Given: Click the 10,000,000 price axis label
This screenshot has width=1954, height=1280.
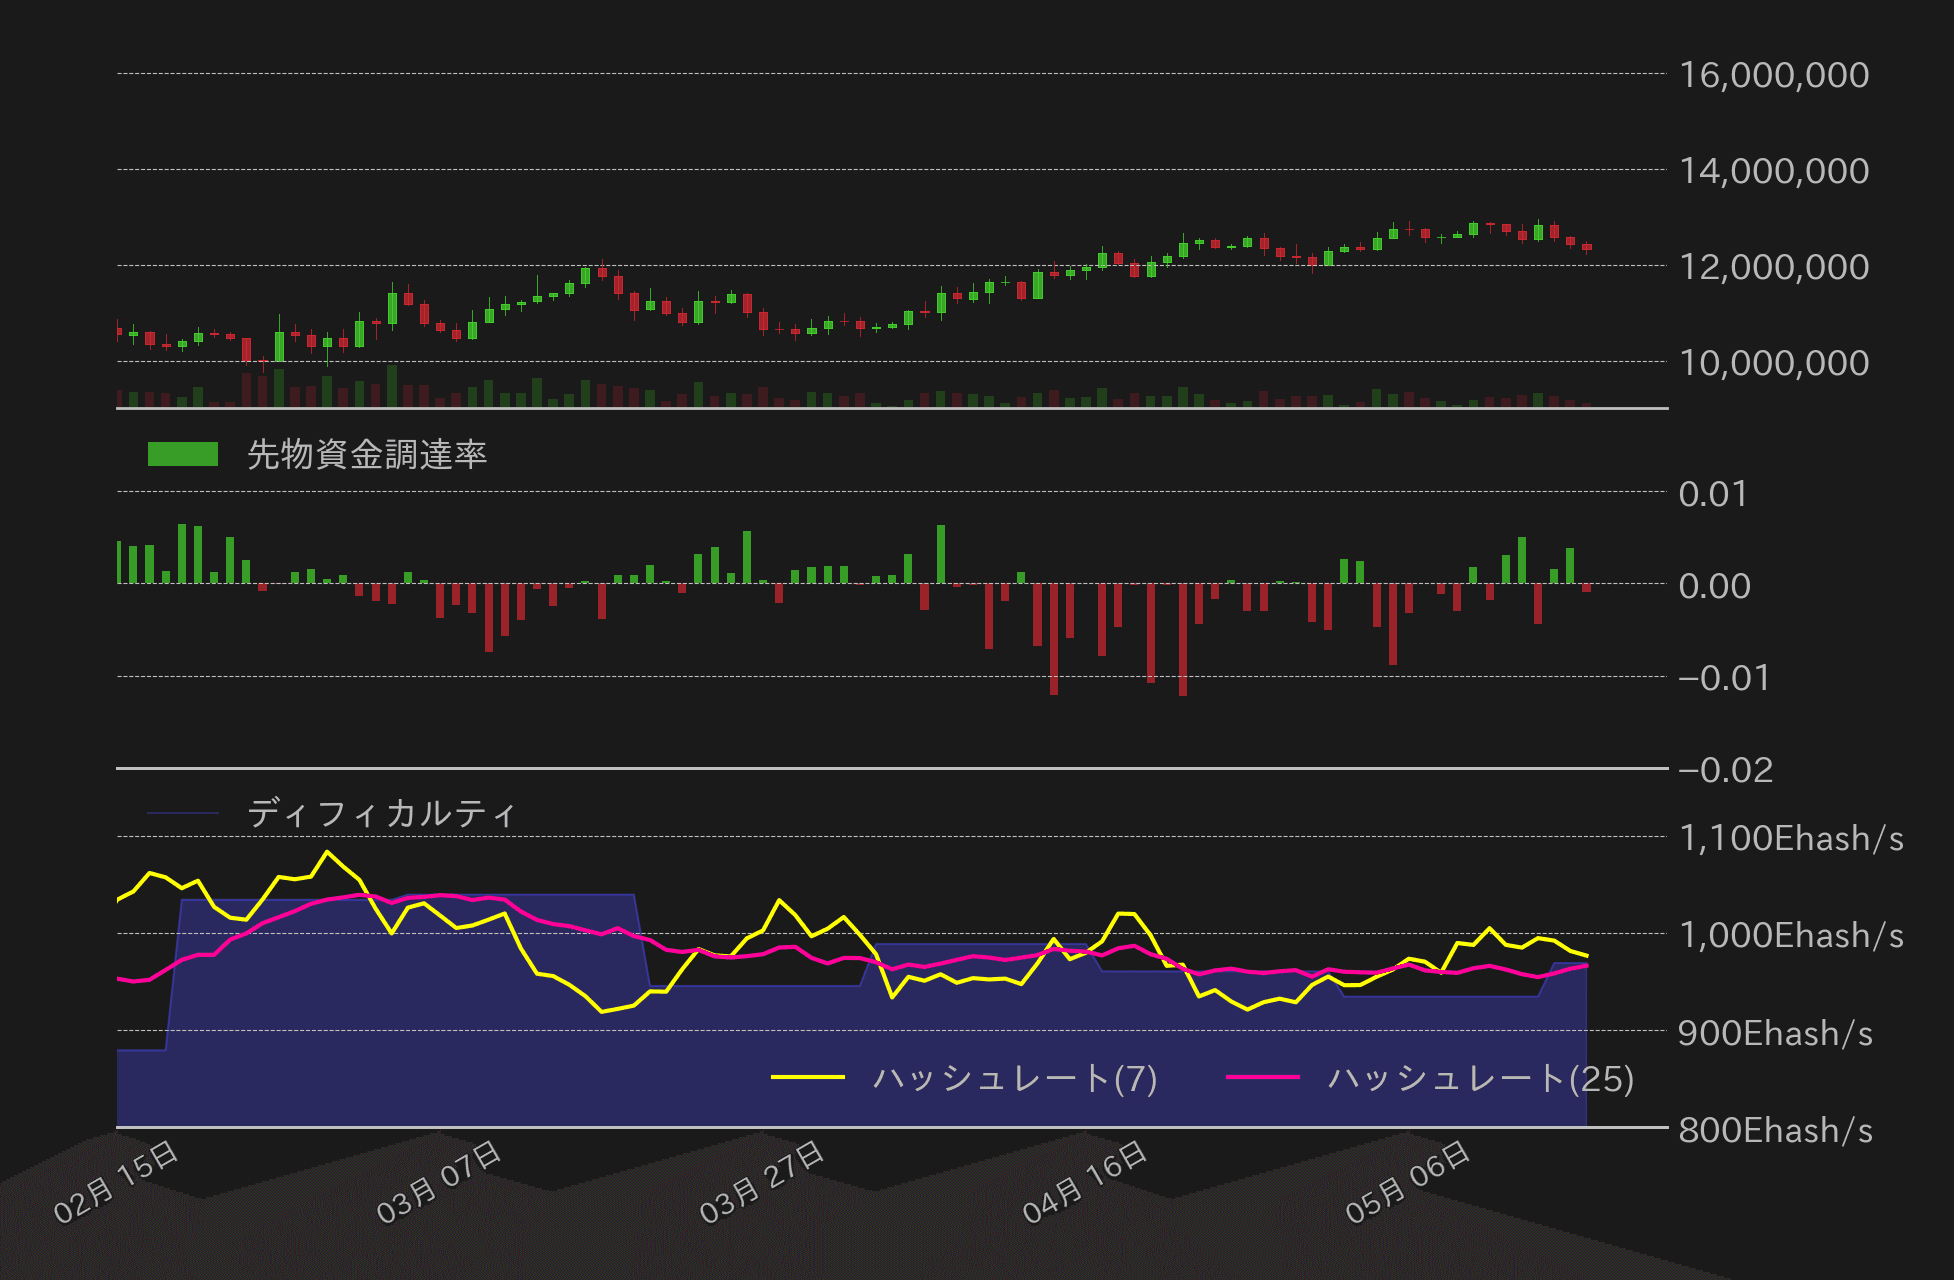Looking at the screenshot, I should pos(1774,363).
